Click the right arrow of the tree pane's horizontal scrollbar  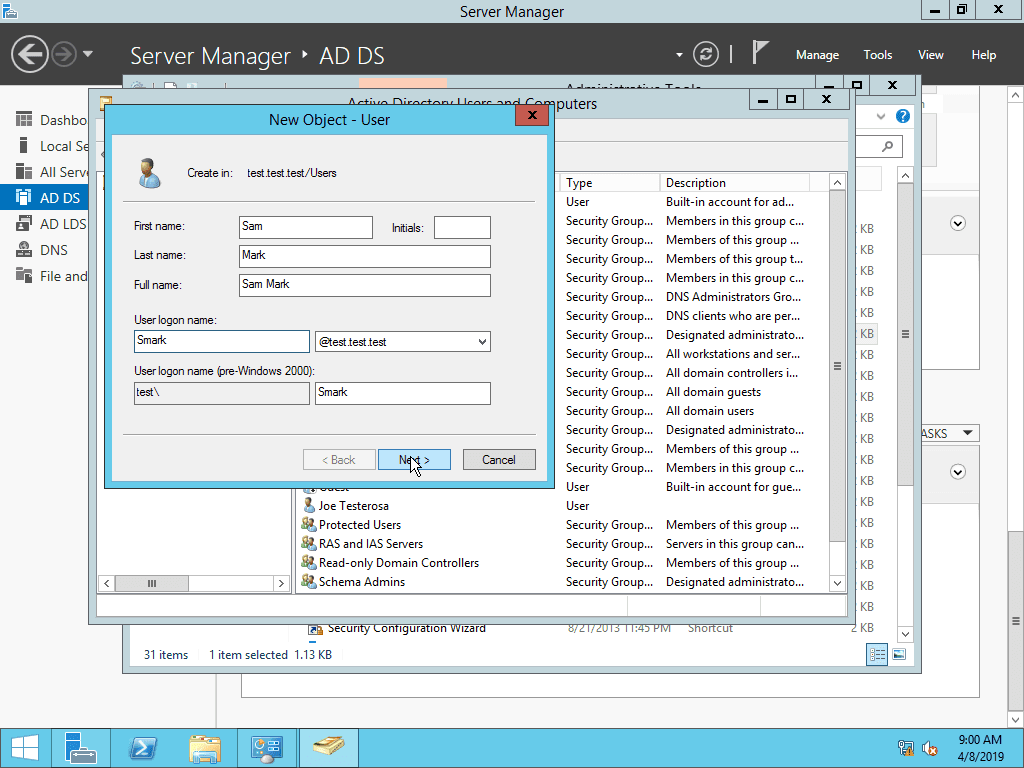pos(281,583)
